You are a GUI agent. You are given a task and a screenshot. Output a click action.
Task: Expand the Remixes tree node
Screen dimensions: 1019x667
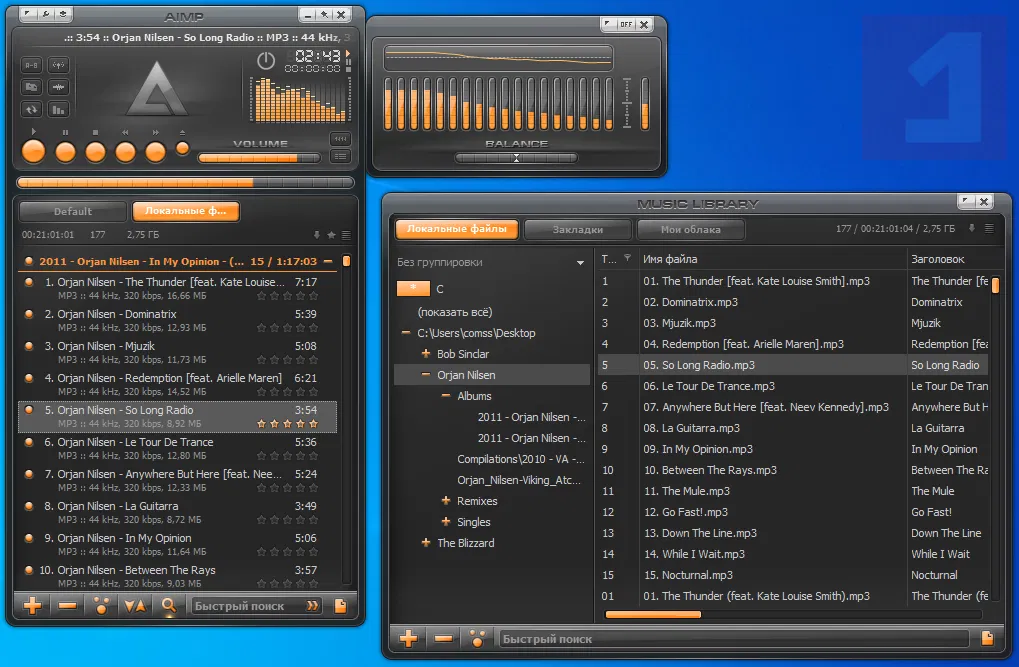click(x=446, y=501)
